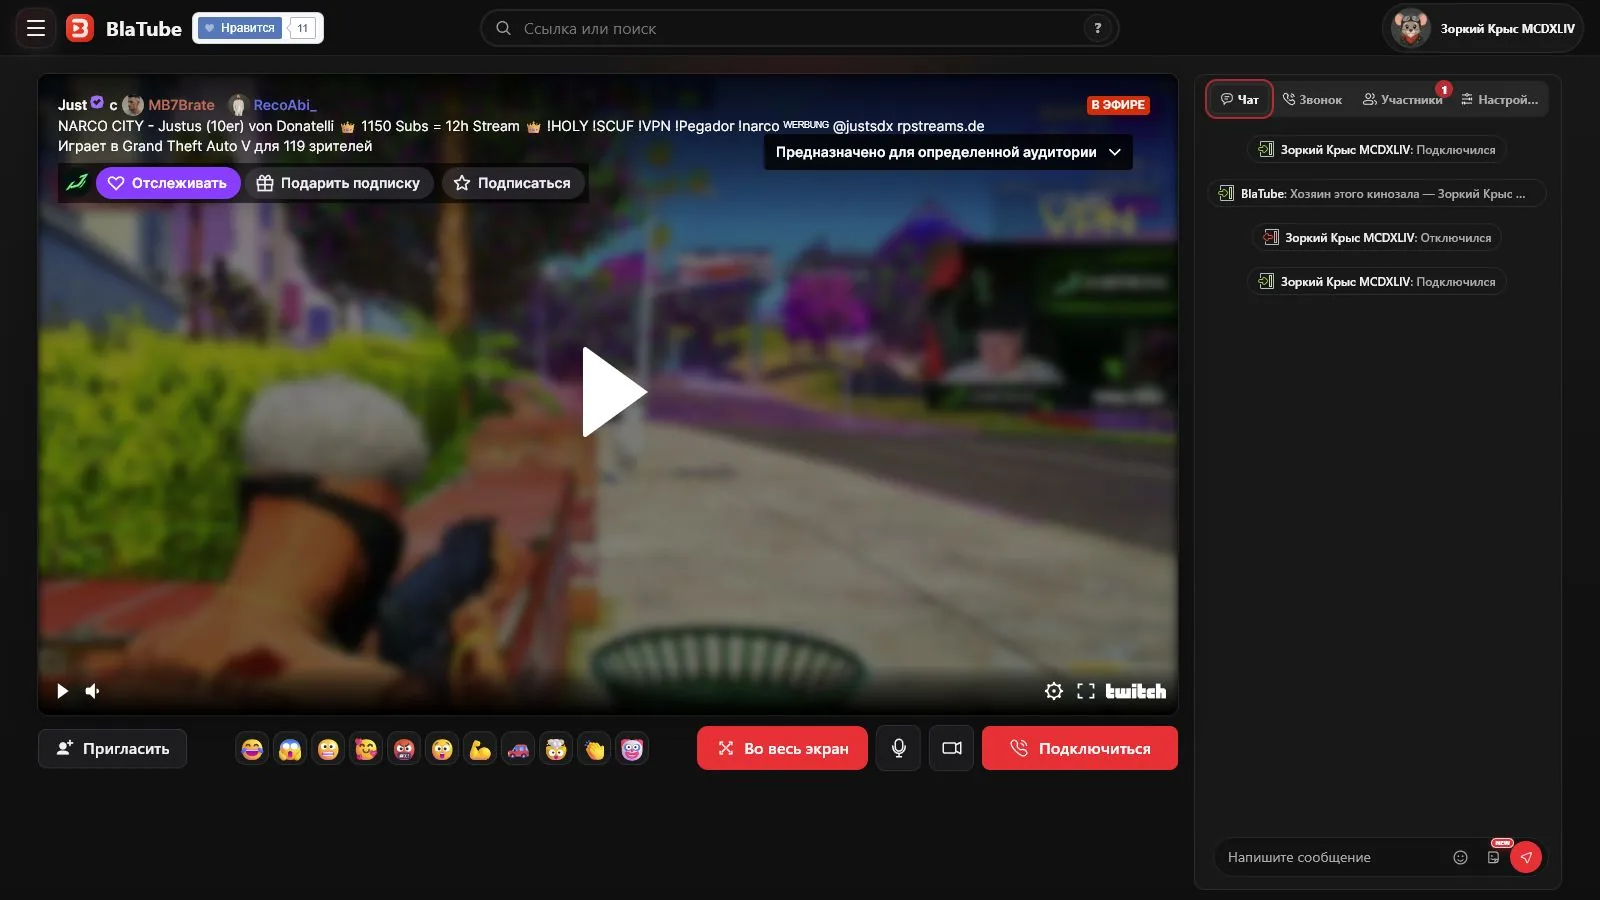Click the Напишите сообщение message field
The height and width of the screenshot is (900, 1600).
pyautogui.click(x=1332, y=857)
